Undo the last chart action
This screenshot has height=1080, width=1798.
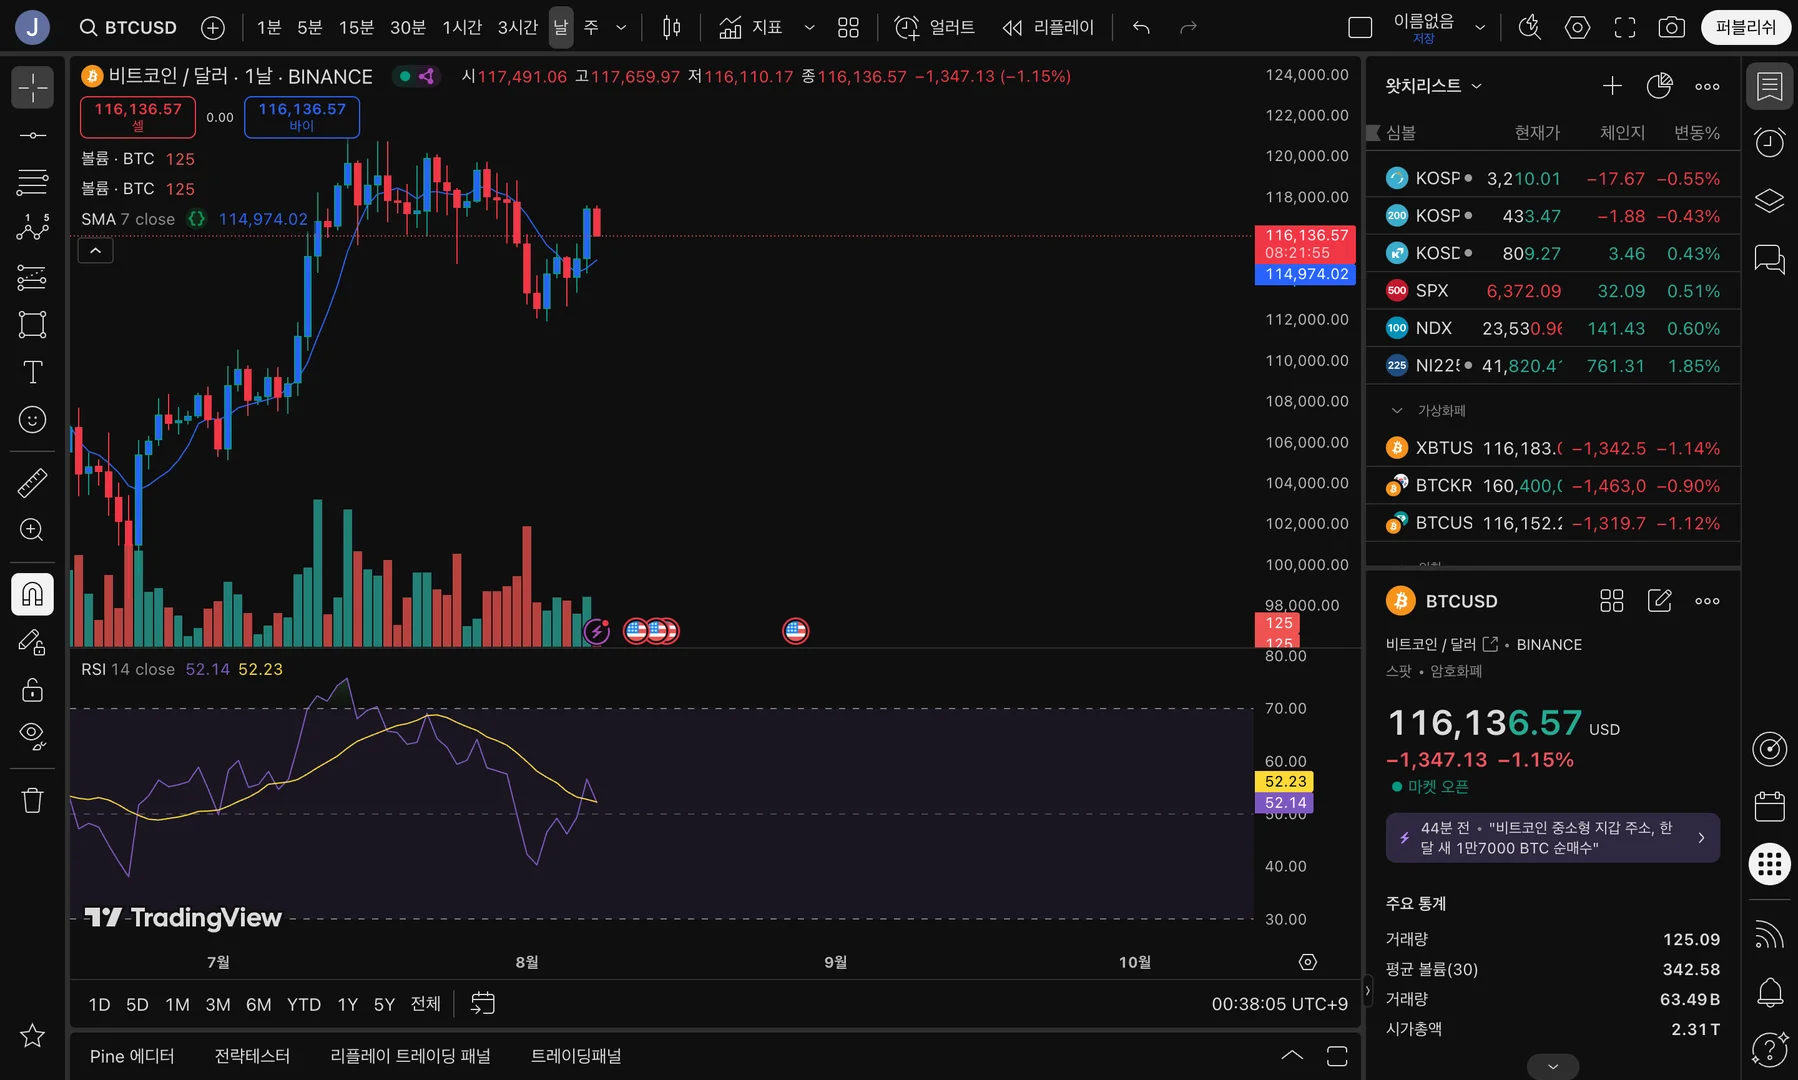pyautogui.click(x=1141, y=27)
